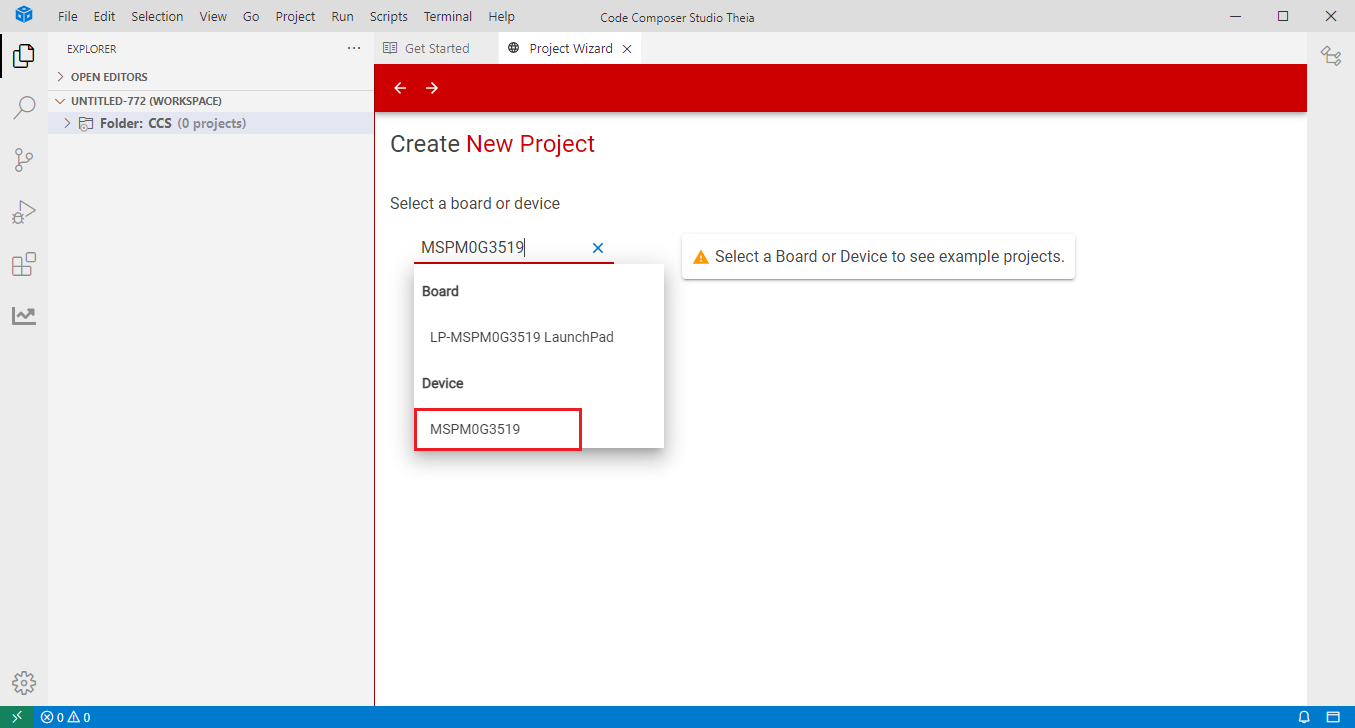The width and height of the screenshot is (1355, 728).
Task: Choose LP-MSPM0G3519 LaunchPad board option
Action: pos(538,337)
